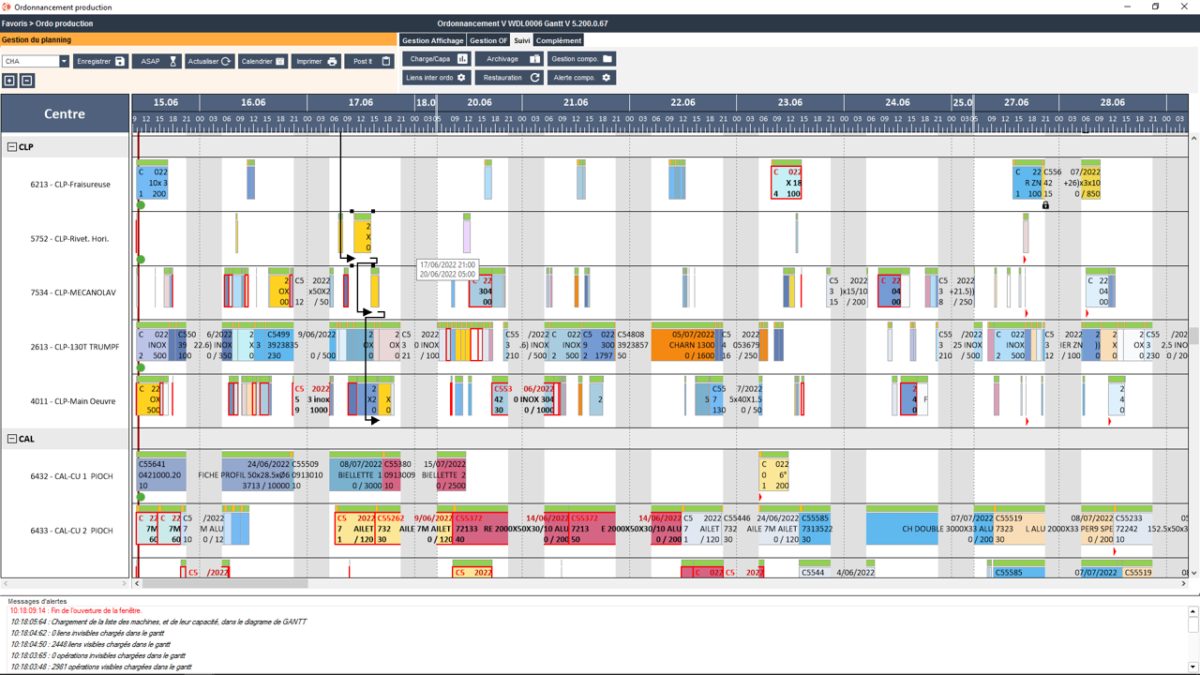Add a note with Post It
This screenshot has height=675, width=1200.
369,61
